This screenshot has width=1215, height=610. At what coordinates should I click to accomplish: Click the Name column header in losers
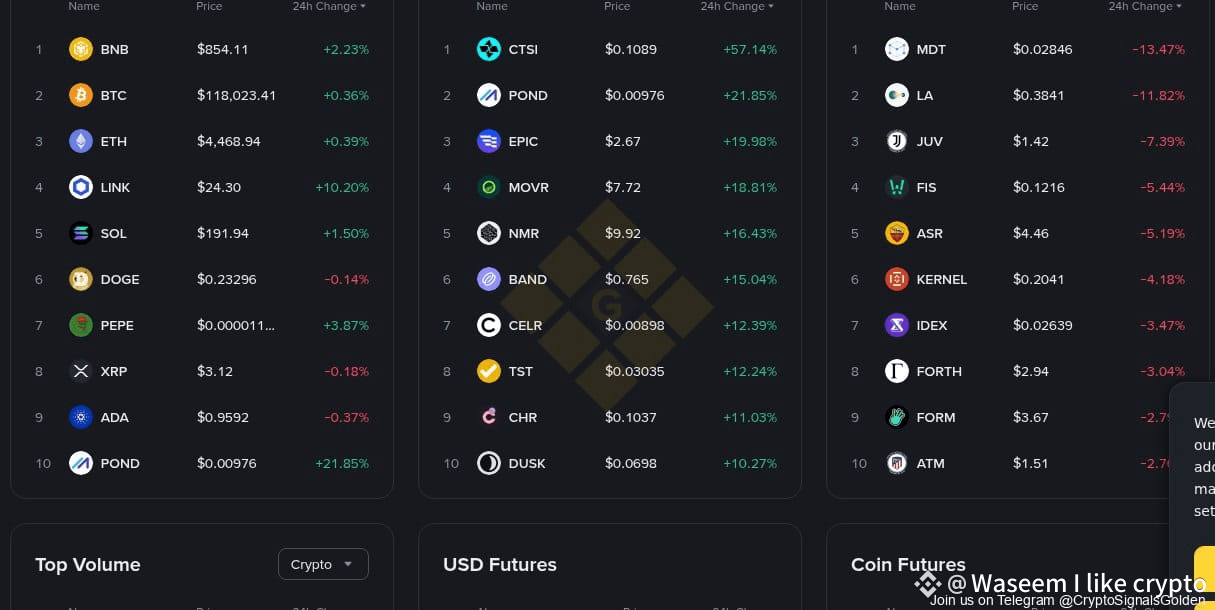pos(900,6)
